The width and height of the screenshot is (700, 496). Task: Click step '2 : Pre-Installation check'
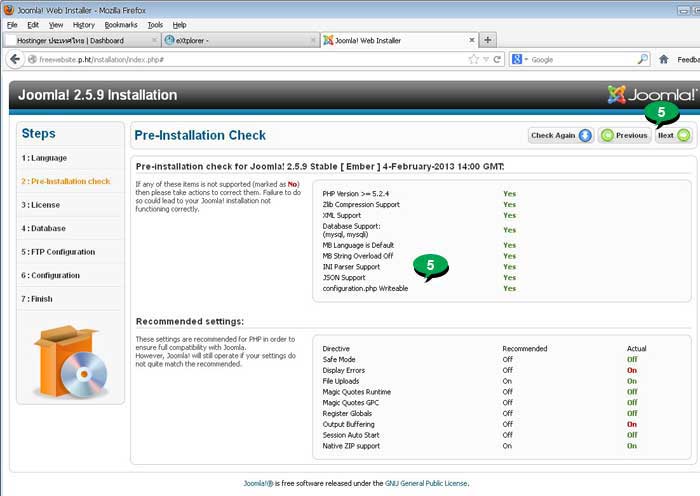pyautogui.click(x=66, y=181)
